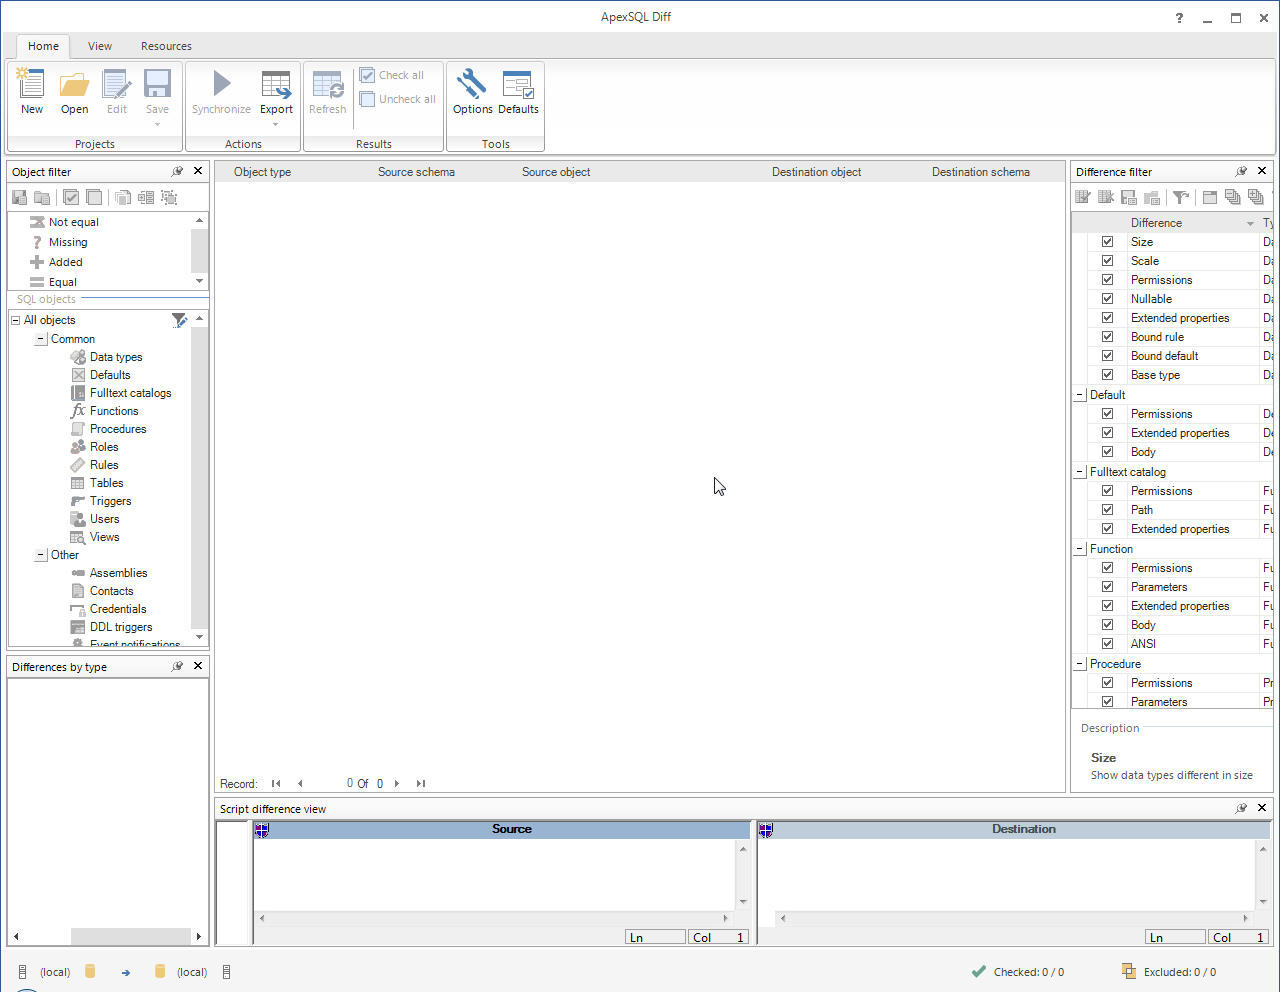
Task: Uncheck the Nullable difference checkbox
Action: point(1107,298)
